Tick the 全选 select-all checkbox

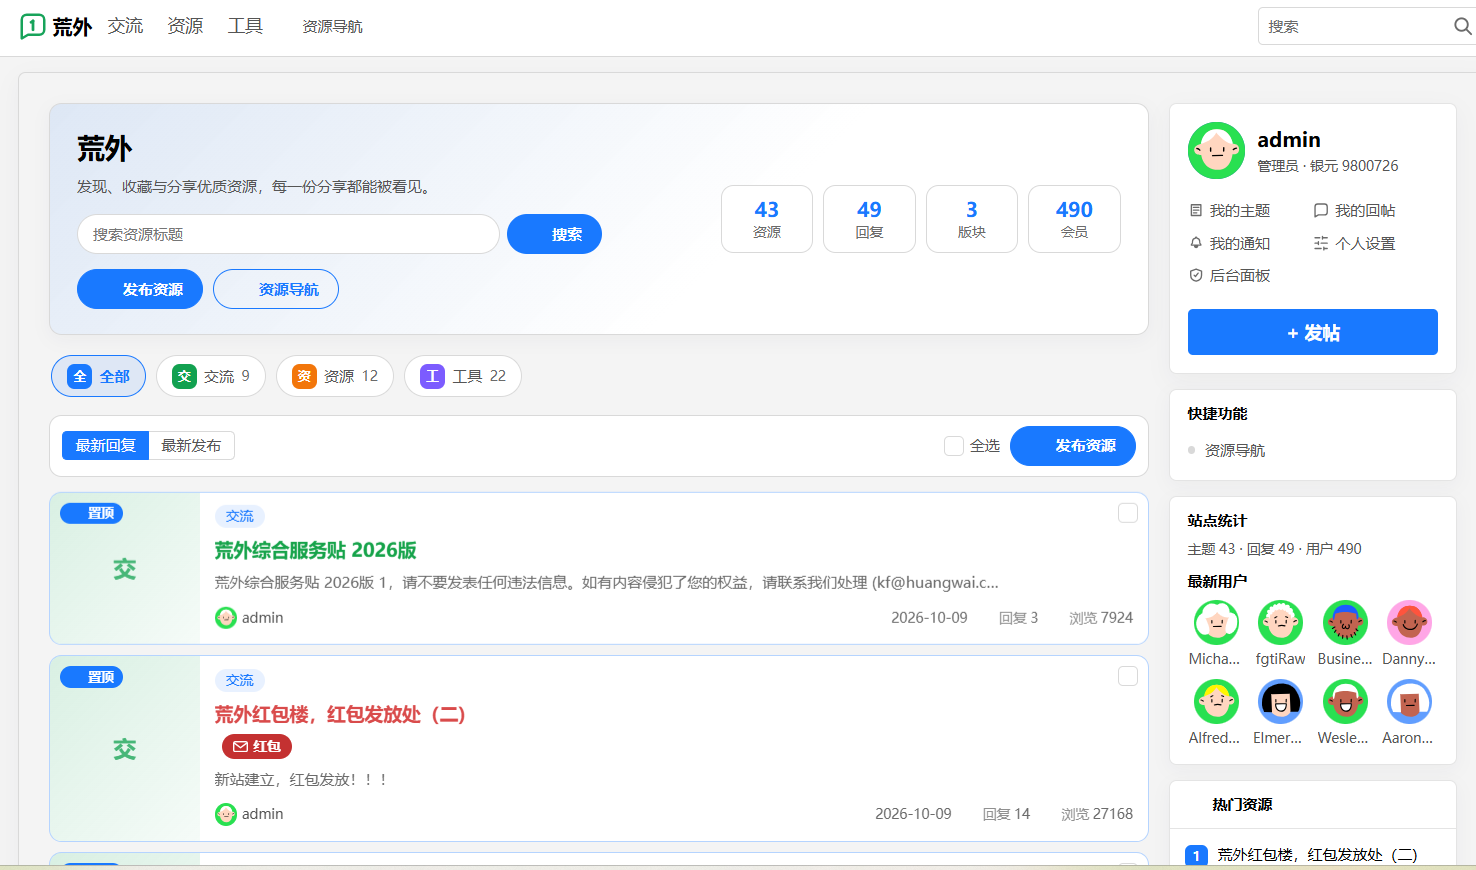point(954,446)
